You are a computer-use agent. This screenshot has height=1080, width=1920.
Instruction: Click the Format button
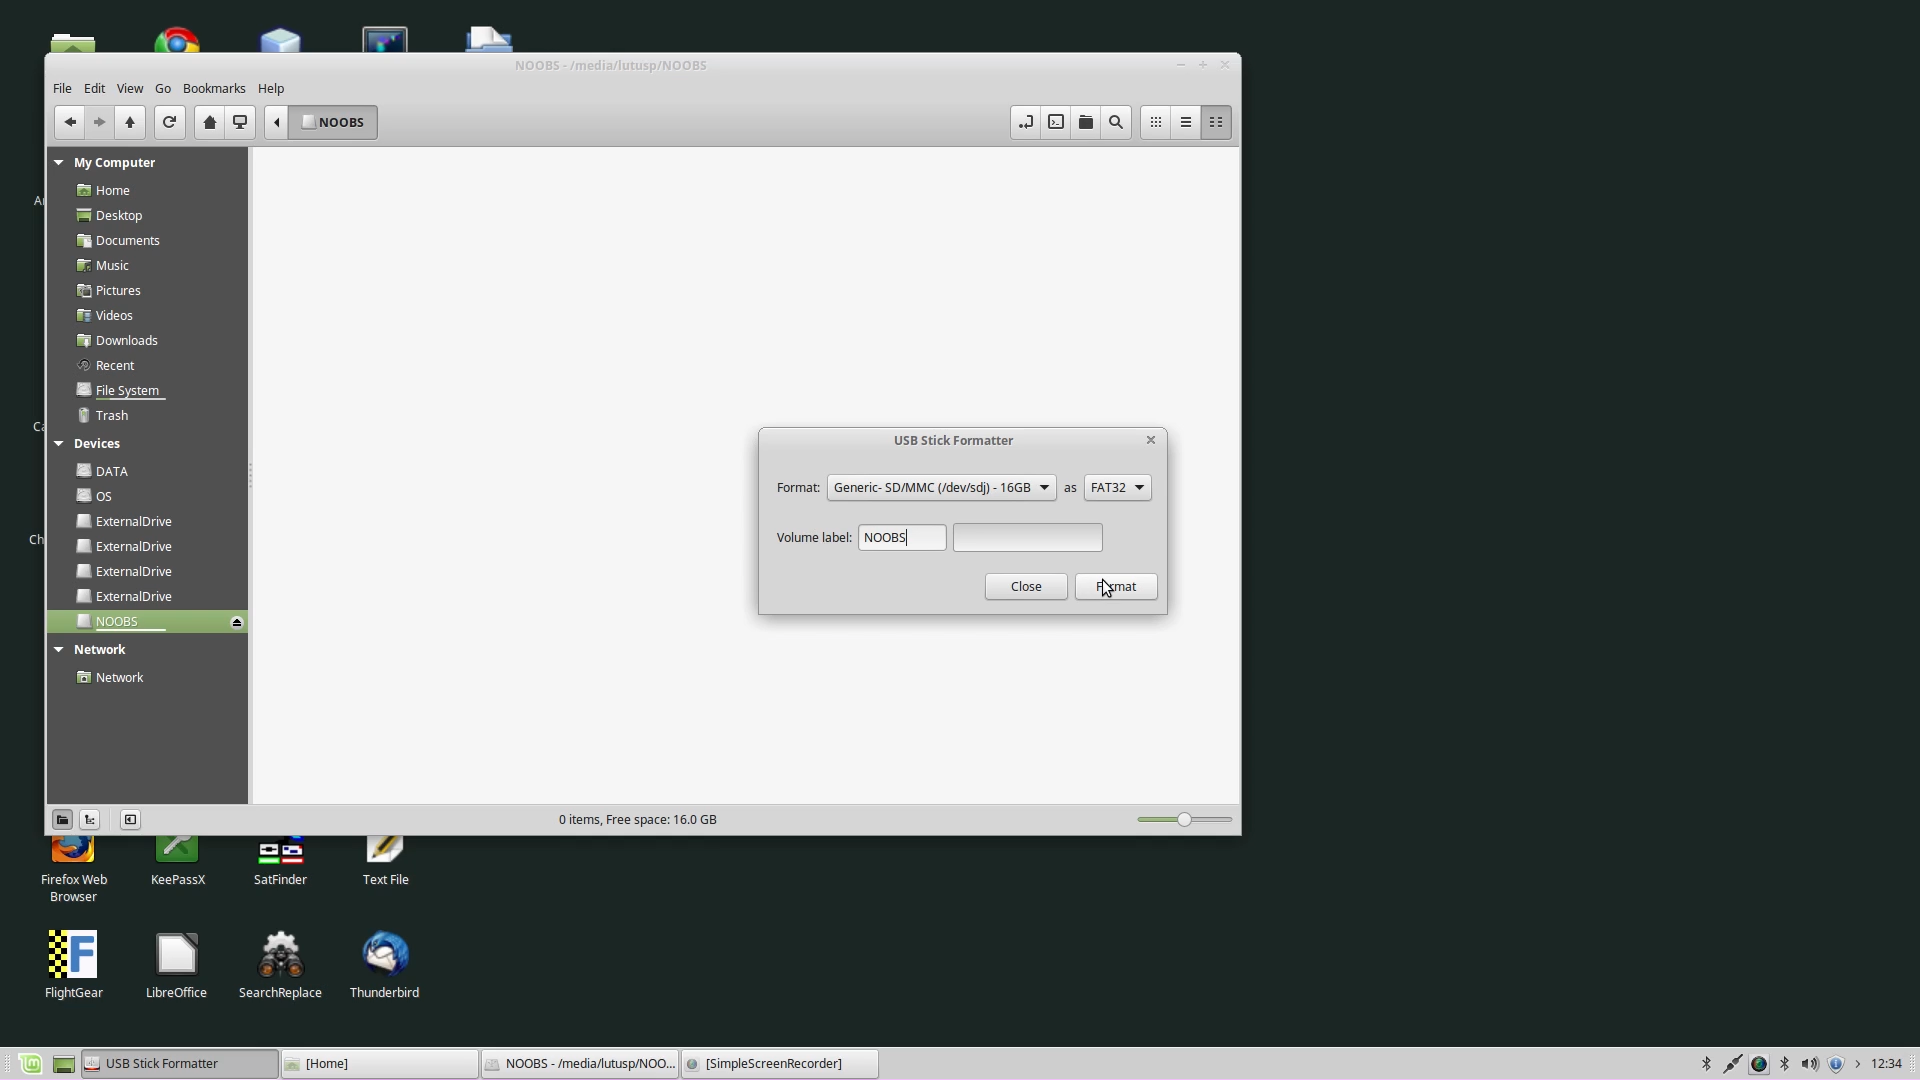pyautogui.click(x=1116, y=586)
